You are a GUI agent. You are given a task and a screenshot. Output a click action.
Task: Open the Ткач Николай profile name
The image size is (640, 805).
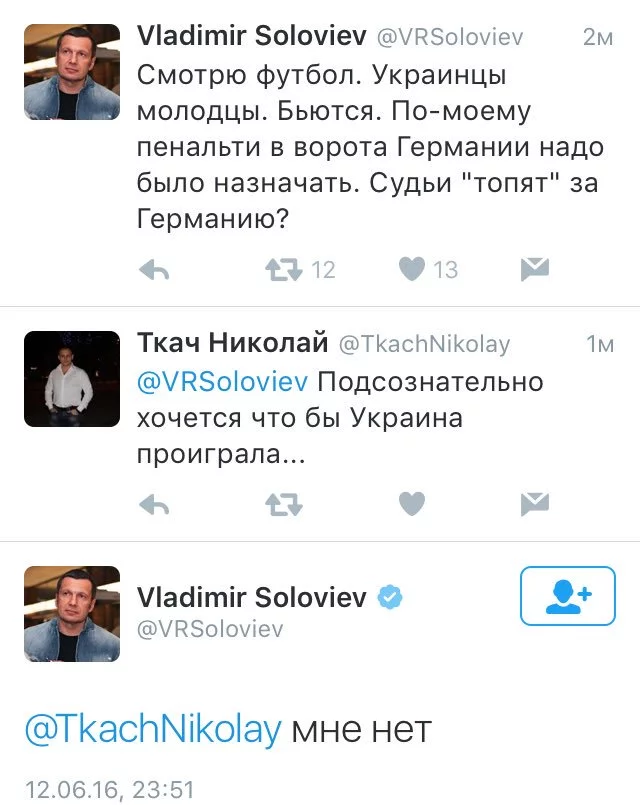tap(232, 344)
